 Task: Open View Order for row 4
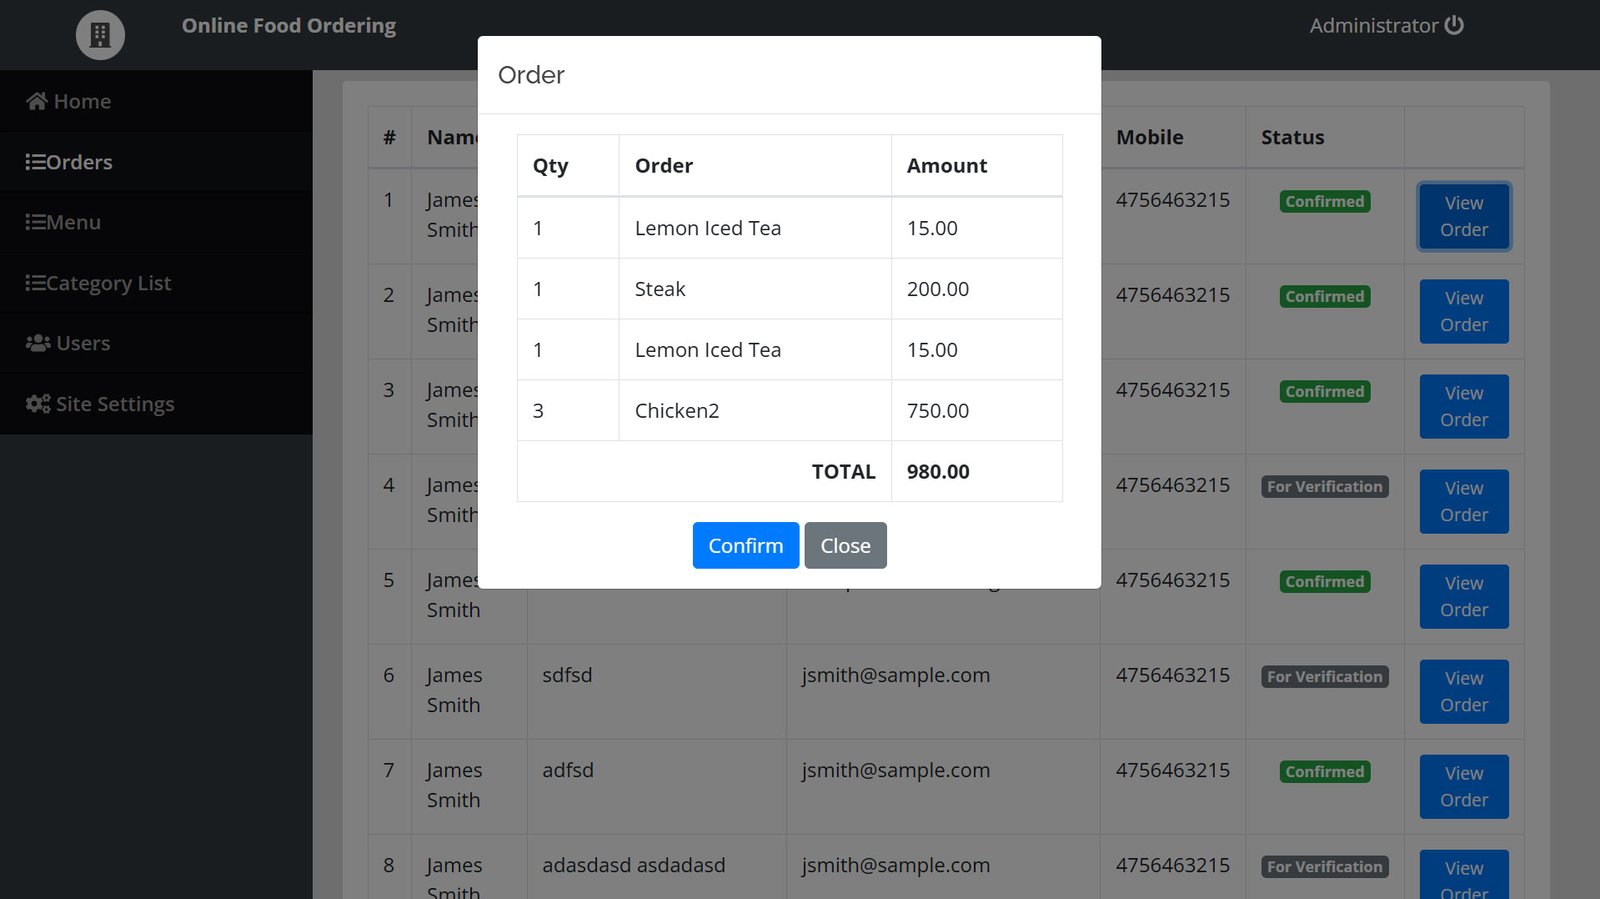point(1463,501)
